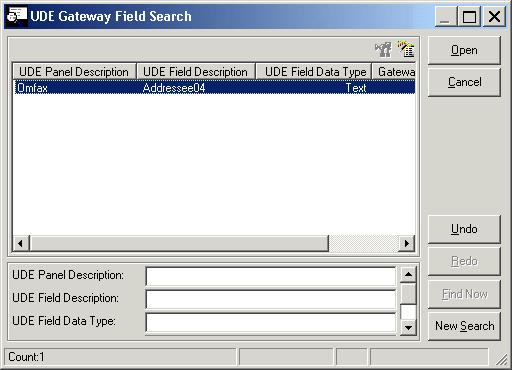Close the UDE Gateway Field Search window

494,17
